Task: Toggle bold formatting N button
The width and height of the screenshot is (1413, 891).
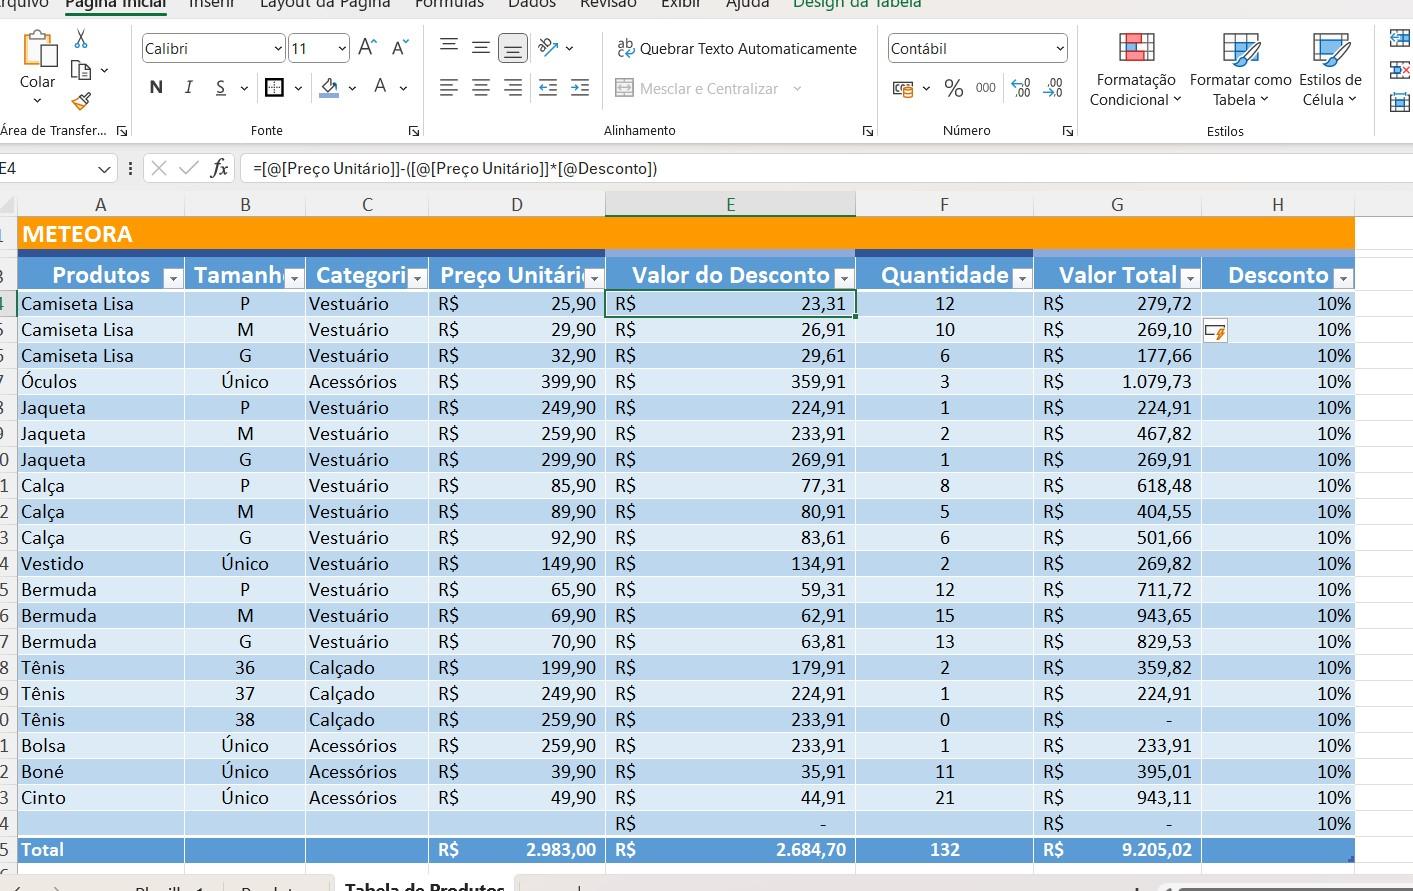Action: click(156, 88)
